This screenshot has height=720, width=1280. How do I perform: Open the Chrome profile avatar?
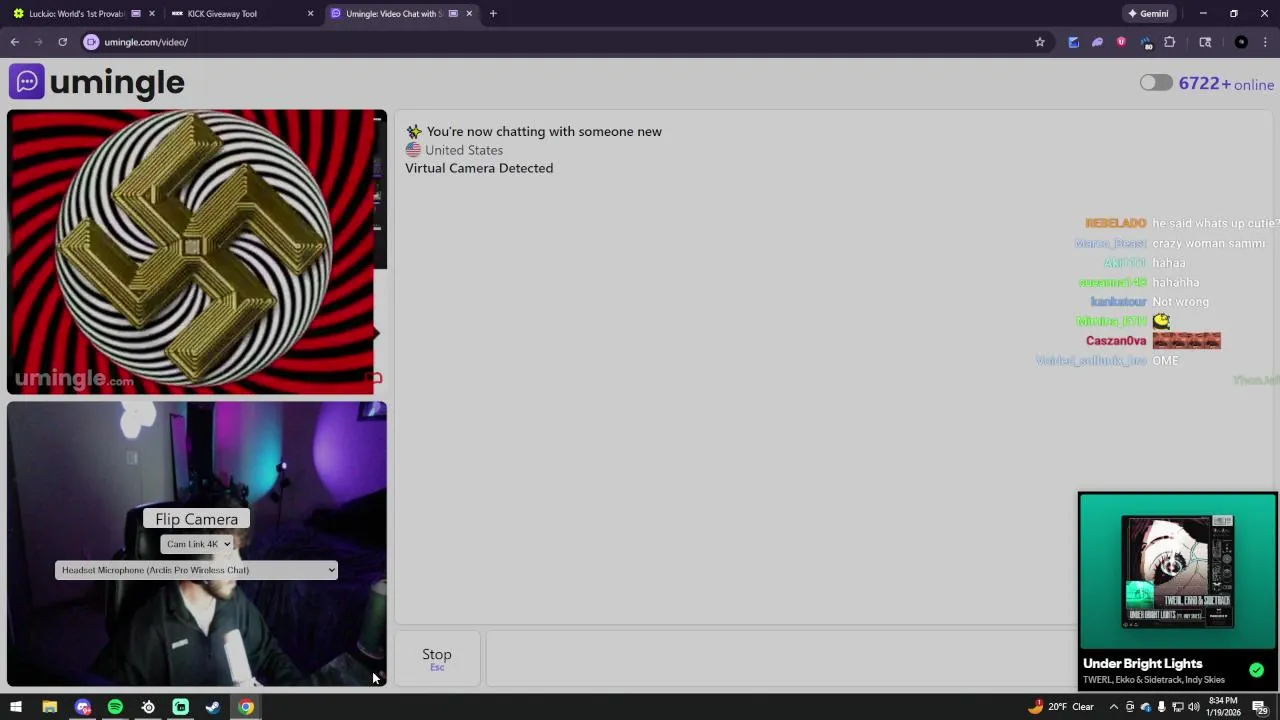(x=1241, y=42)
